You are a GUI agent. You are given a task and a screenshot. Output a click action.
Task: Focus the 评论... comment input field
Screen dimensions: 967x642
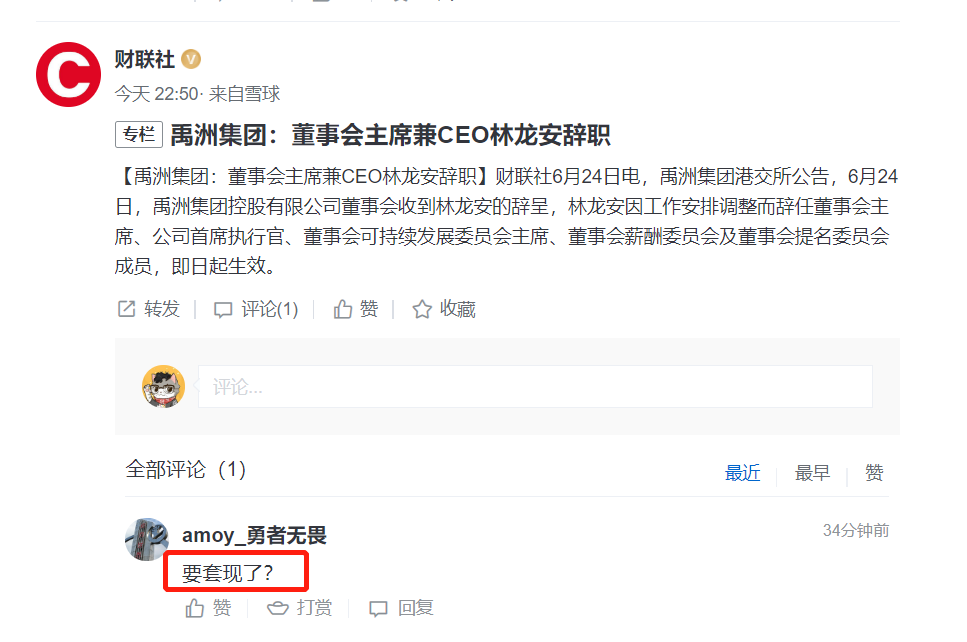tap(535, 387)
